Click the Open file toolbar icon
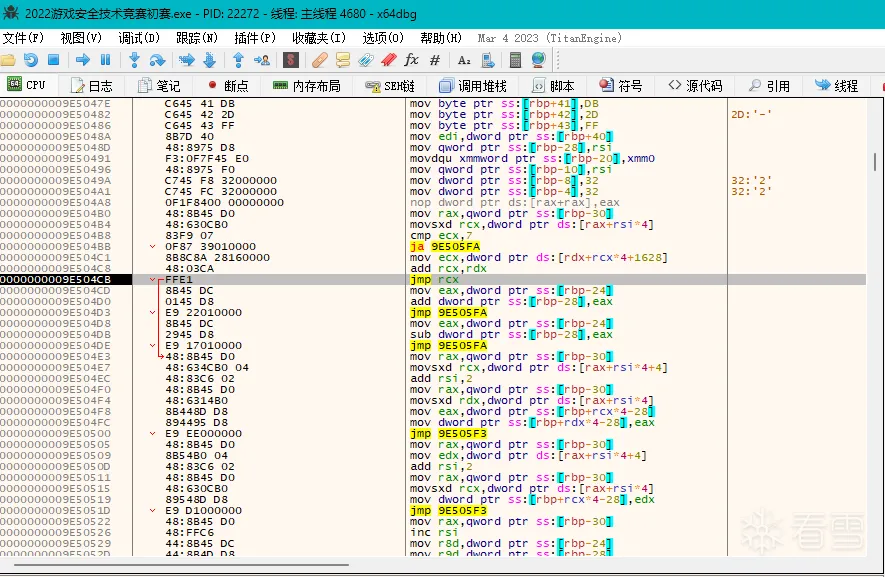The image size is (885, 577). pyautogui.click(x=8, y=60)
